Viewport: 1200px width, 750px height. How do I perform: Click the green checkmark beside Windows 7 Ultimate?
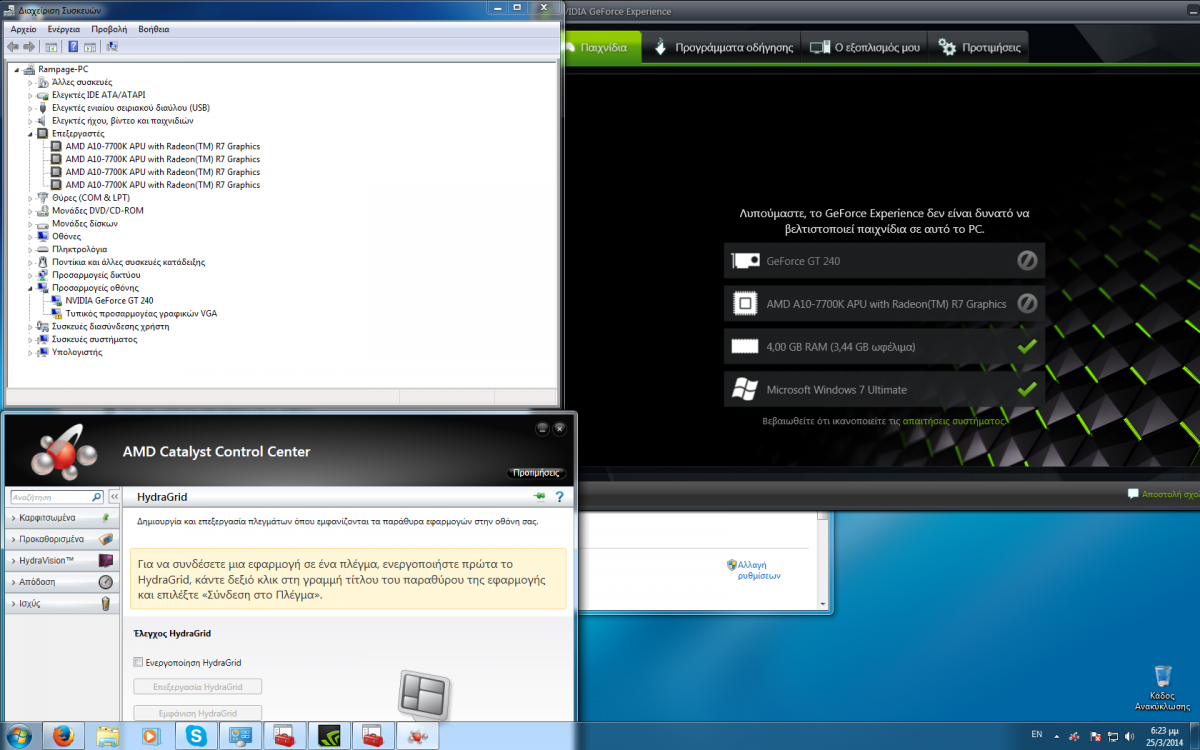pyautogui.click(x=1027, y=389)
